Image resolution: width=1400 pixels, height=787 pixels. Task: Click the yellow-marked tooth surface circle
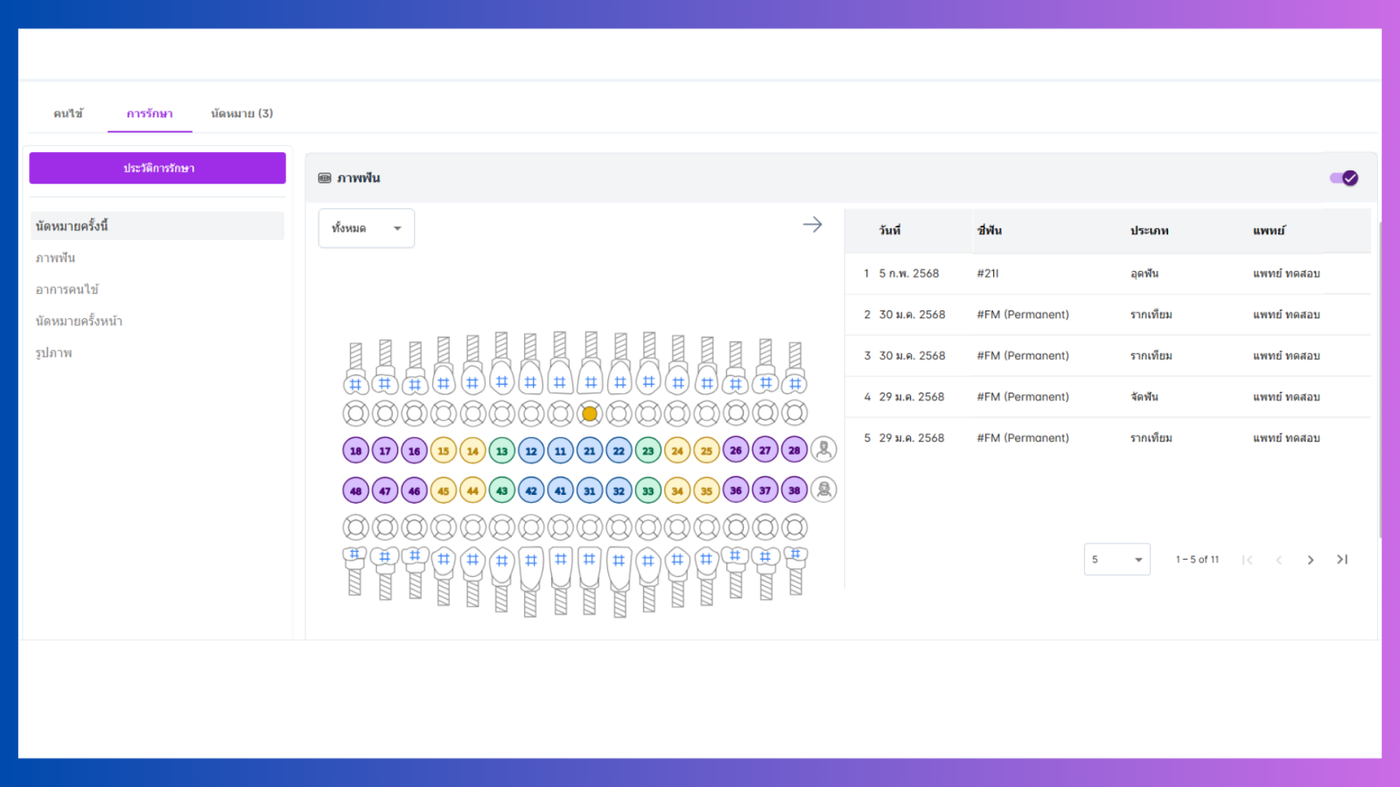click(590, 413)
